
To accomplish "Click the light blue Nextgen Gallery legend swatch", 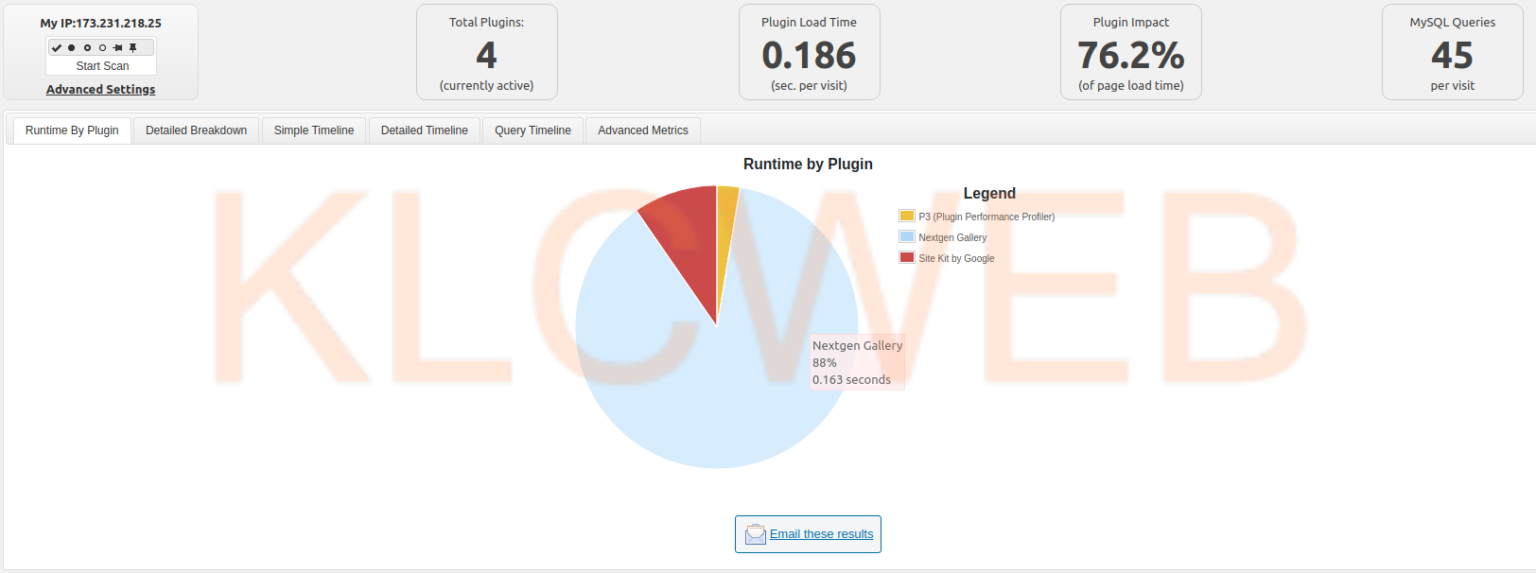I will (907, 237).
